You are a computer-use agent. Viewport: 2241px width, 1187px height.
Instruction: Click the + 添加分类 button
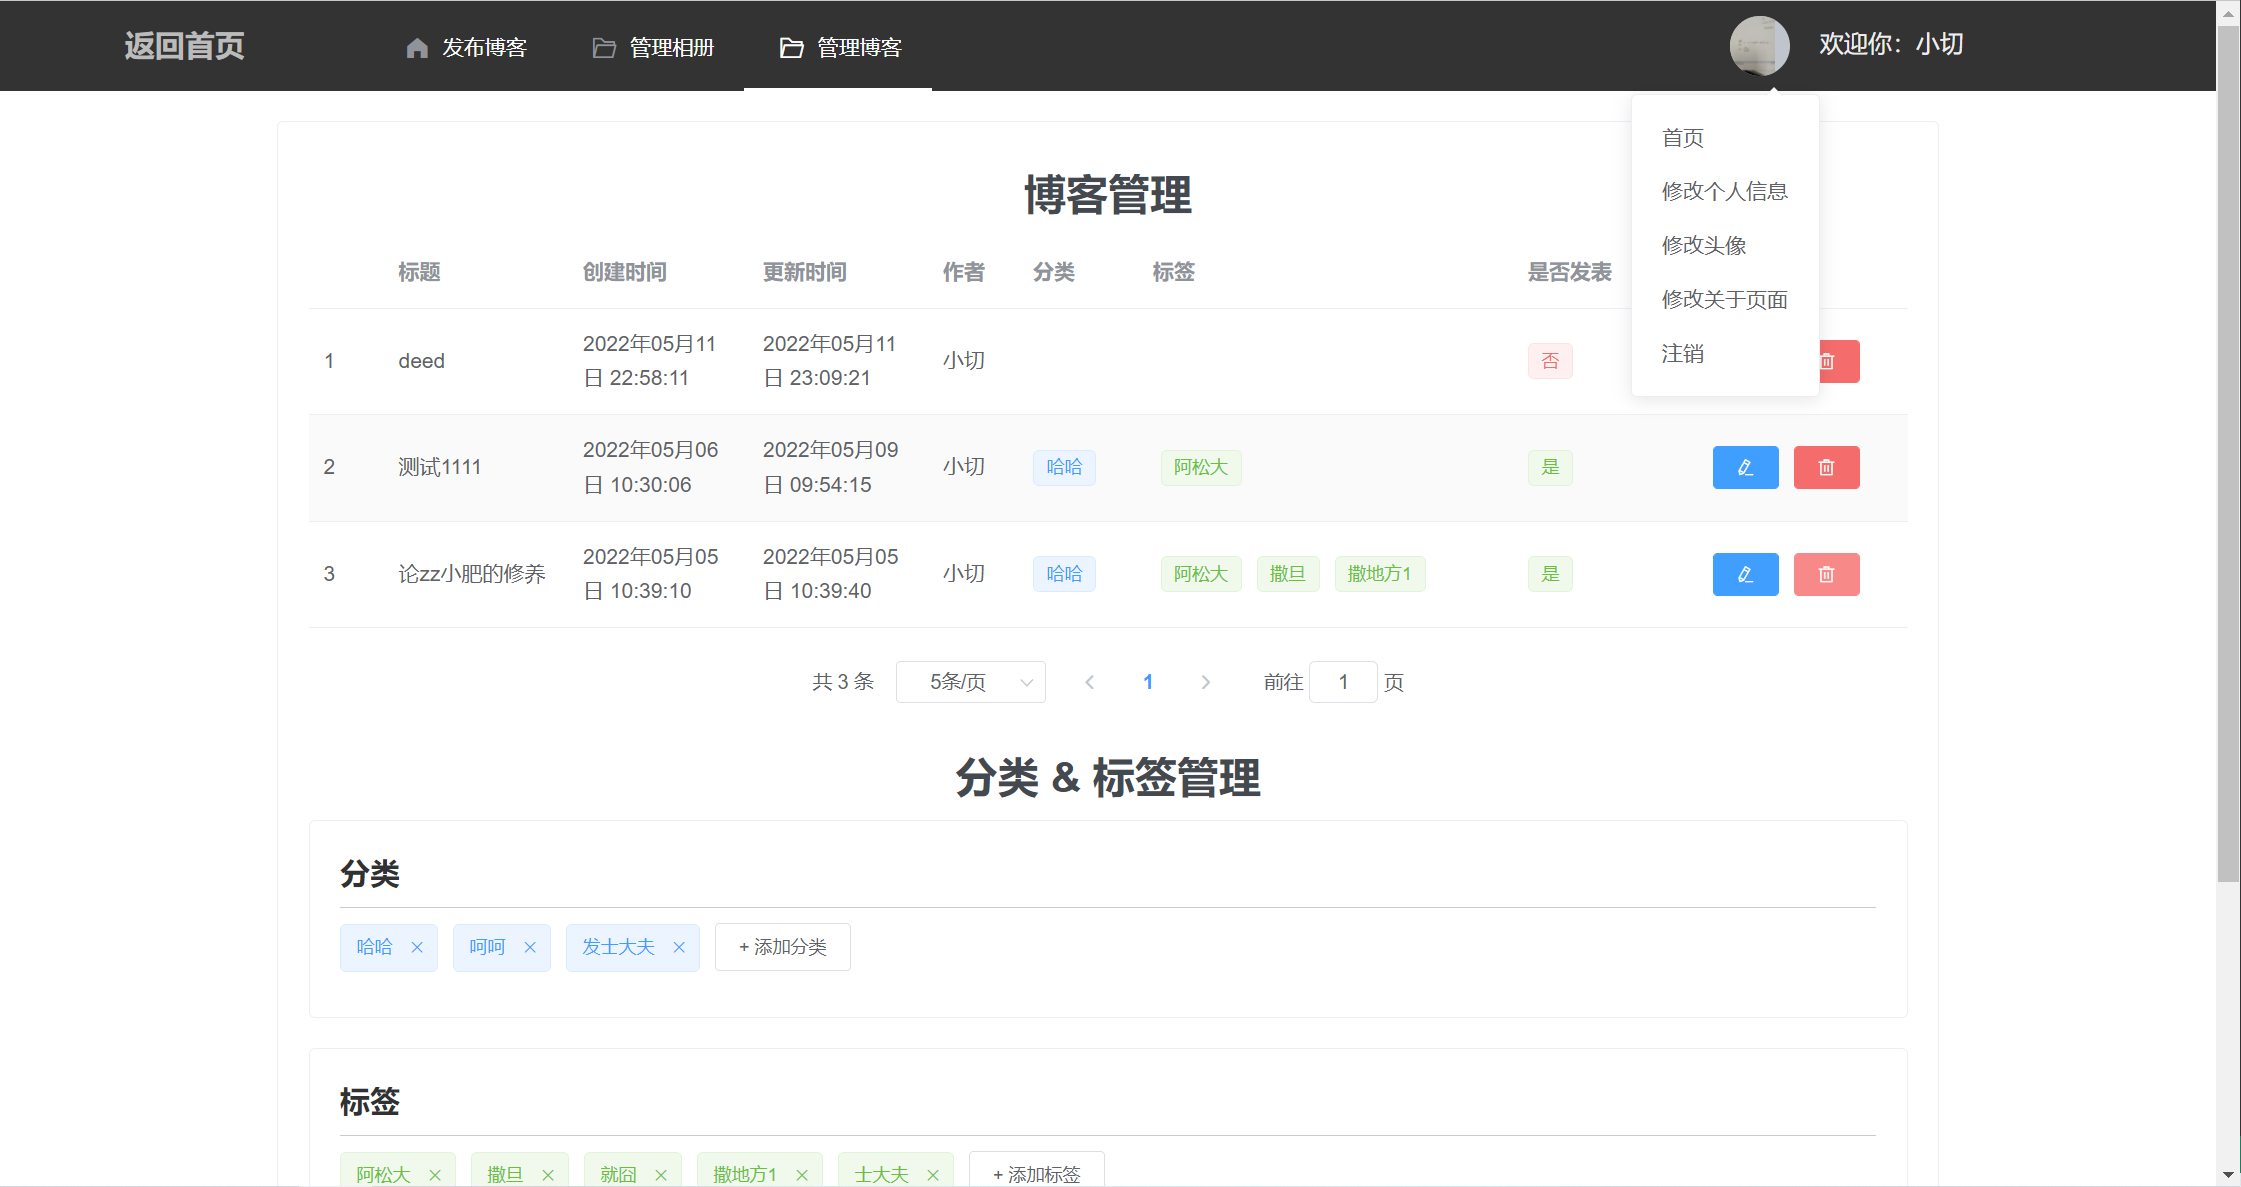point(783,947)
